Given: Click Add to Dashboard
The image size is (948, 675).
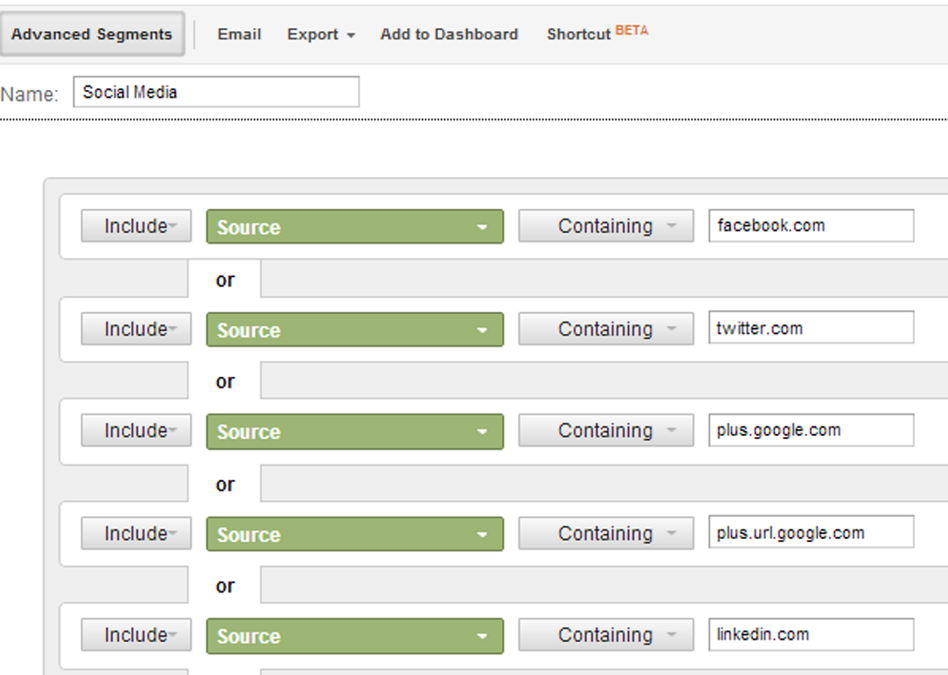Looking at the screenshot, I should point(449,34).
